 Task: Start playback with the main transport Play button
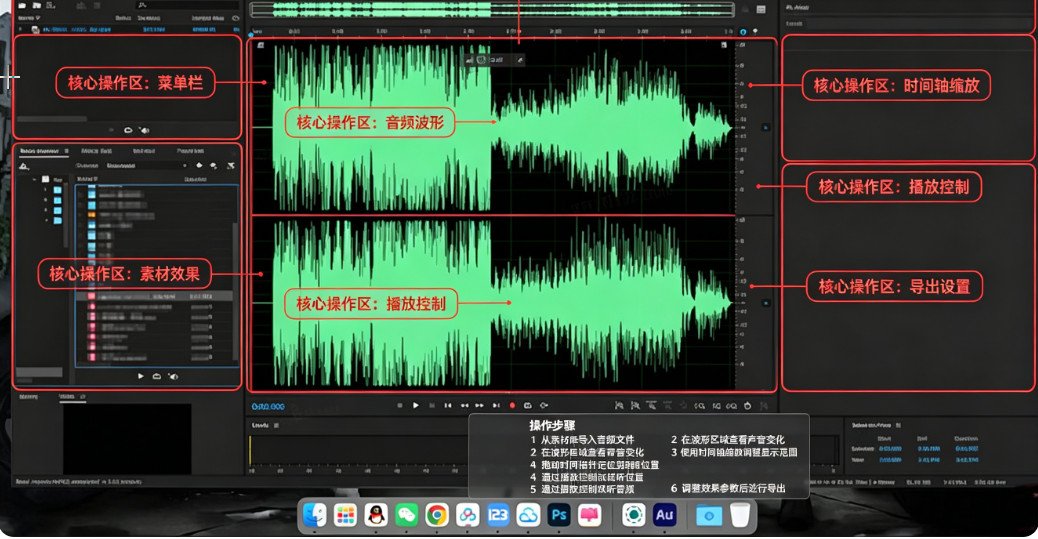pyautogui.click(x=416, y=405)
